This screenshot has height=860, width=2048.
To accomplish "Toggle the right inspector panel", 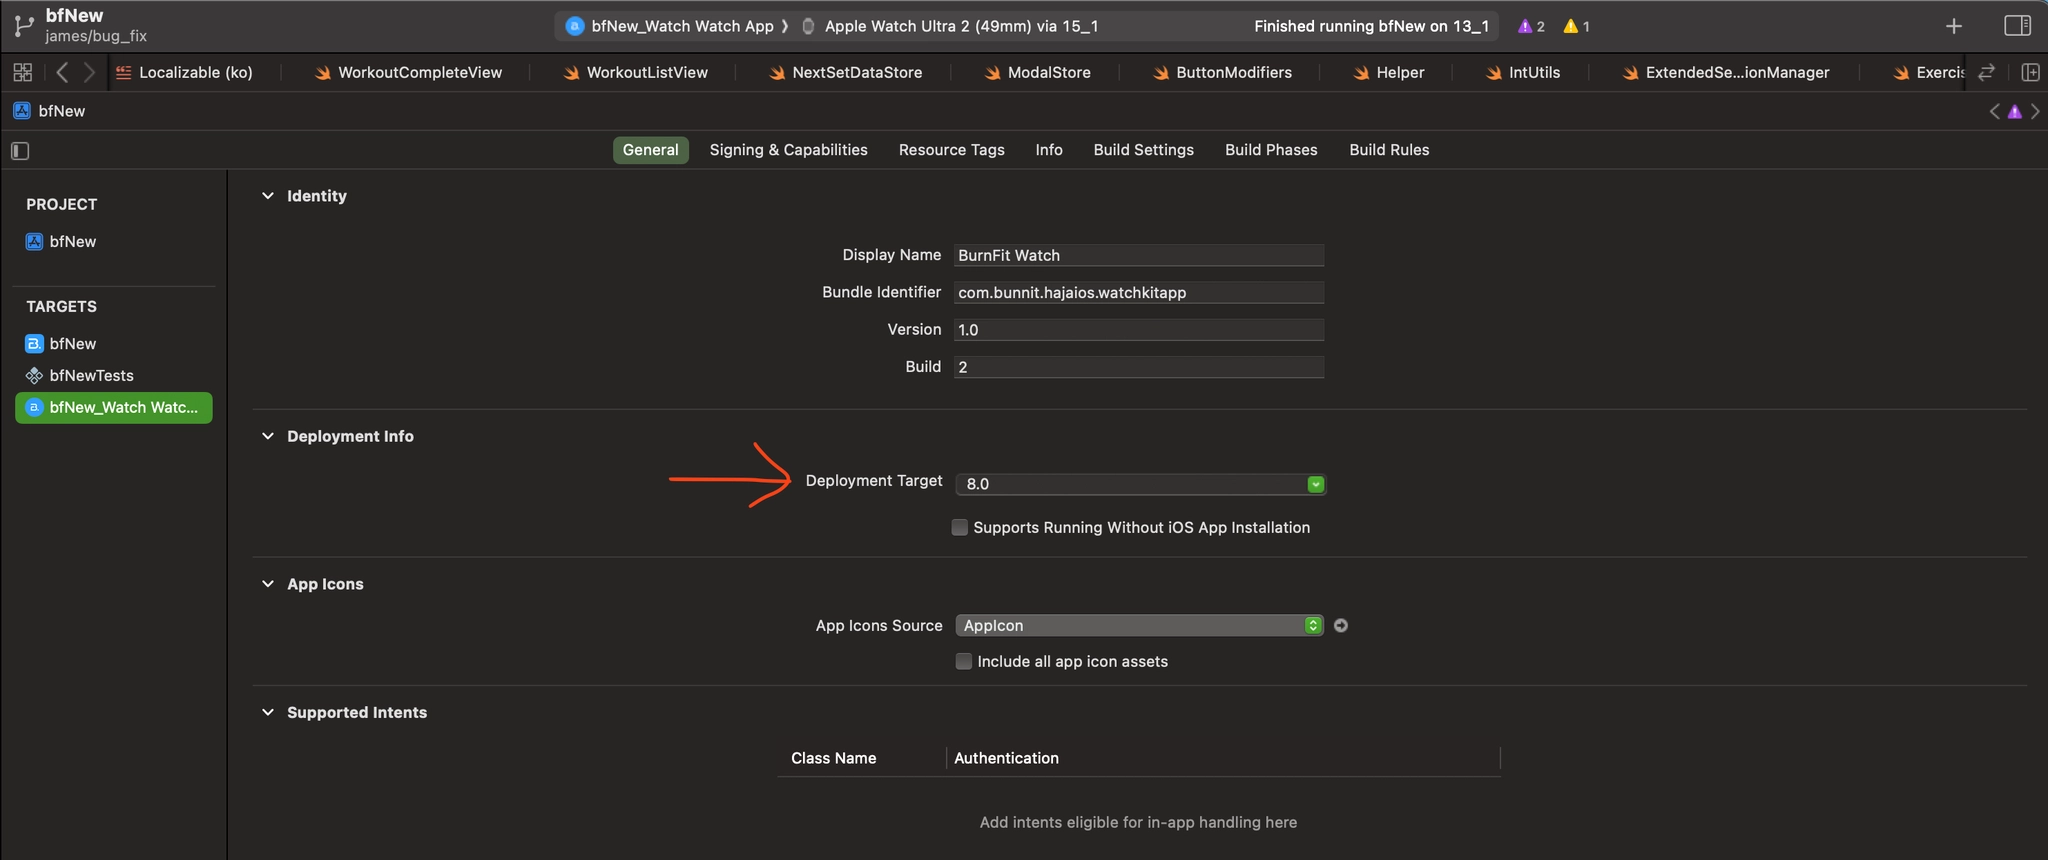I will tap(2017, 26).
